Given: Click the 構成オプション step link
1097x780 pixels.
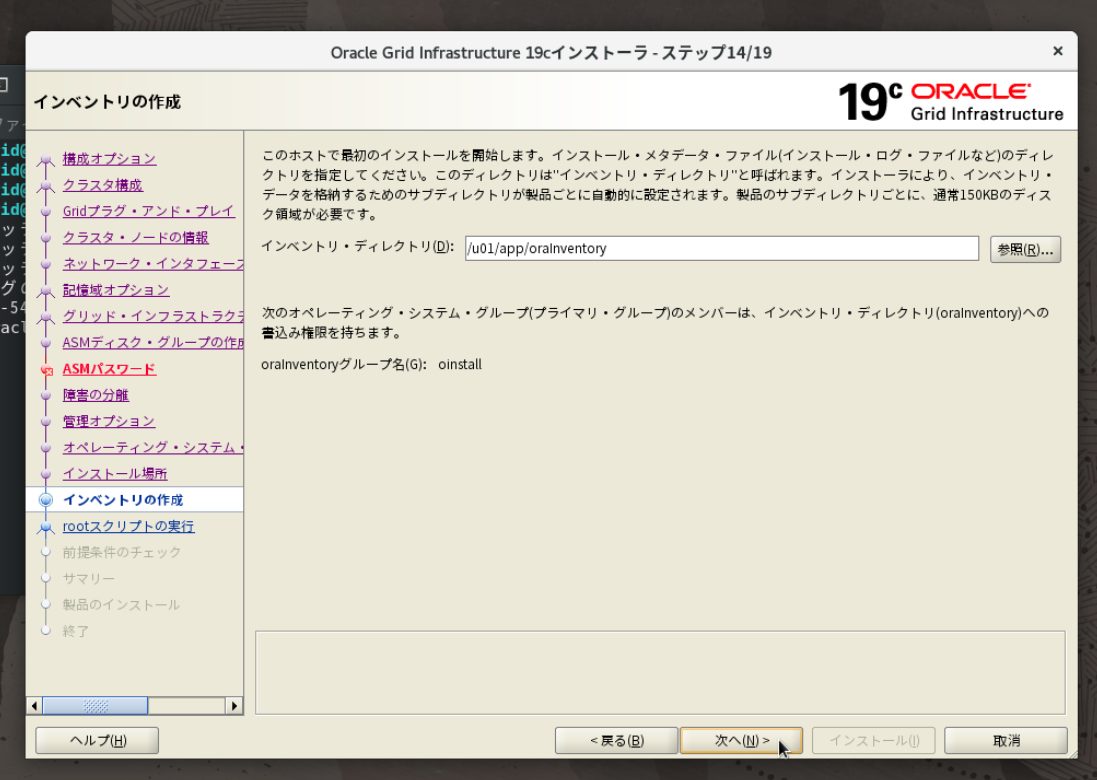Looking at the screenshot, I should (109, 159).
